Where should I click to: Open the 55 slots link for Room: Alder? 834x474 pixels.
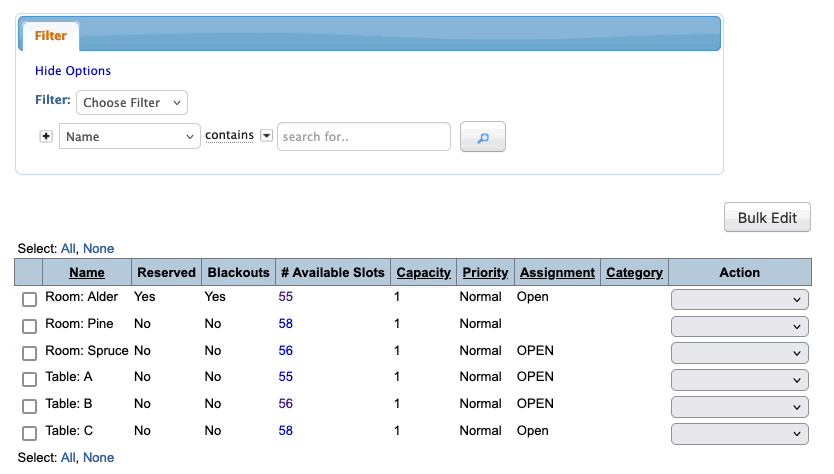[x=286, y=296]
